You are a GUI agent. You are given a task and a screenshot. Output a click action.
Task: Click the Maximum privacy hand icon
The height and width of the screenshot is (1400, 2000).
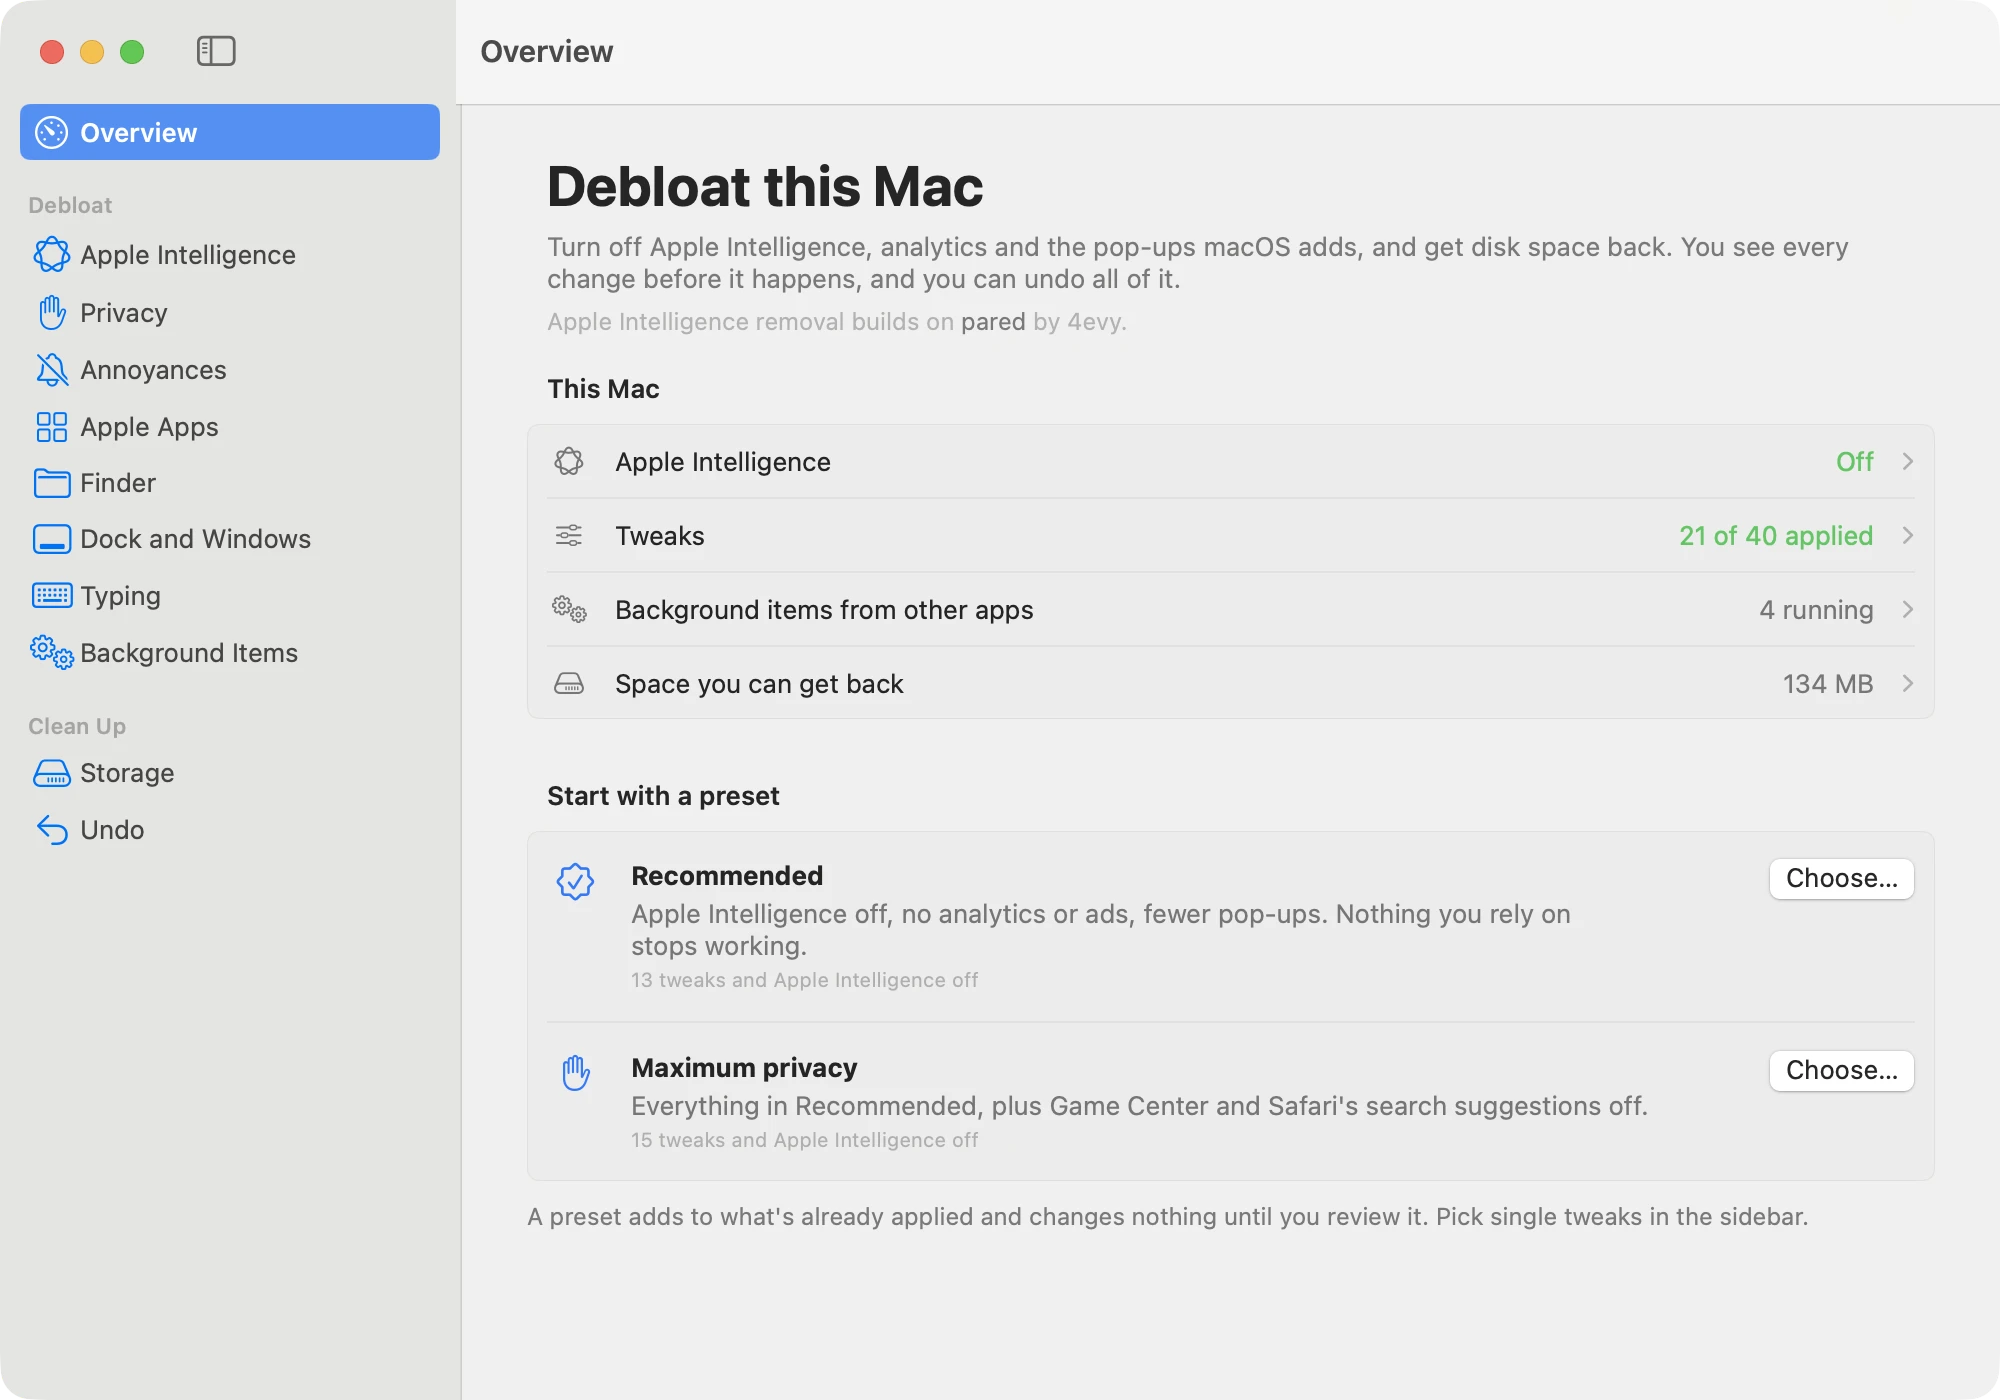(576, 1073)
